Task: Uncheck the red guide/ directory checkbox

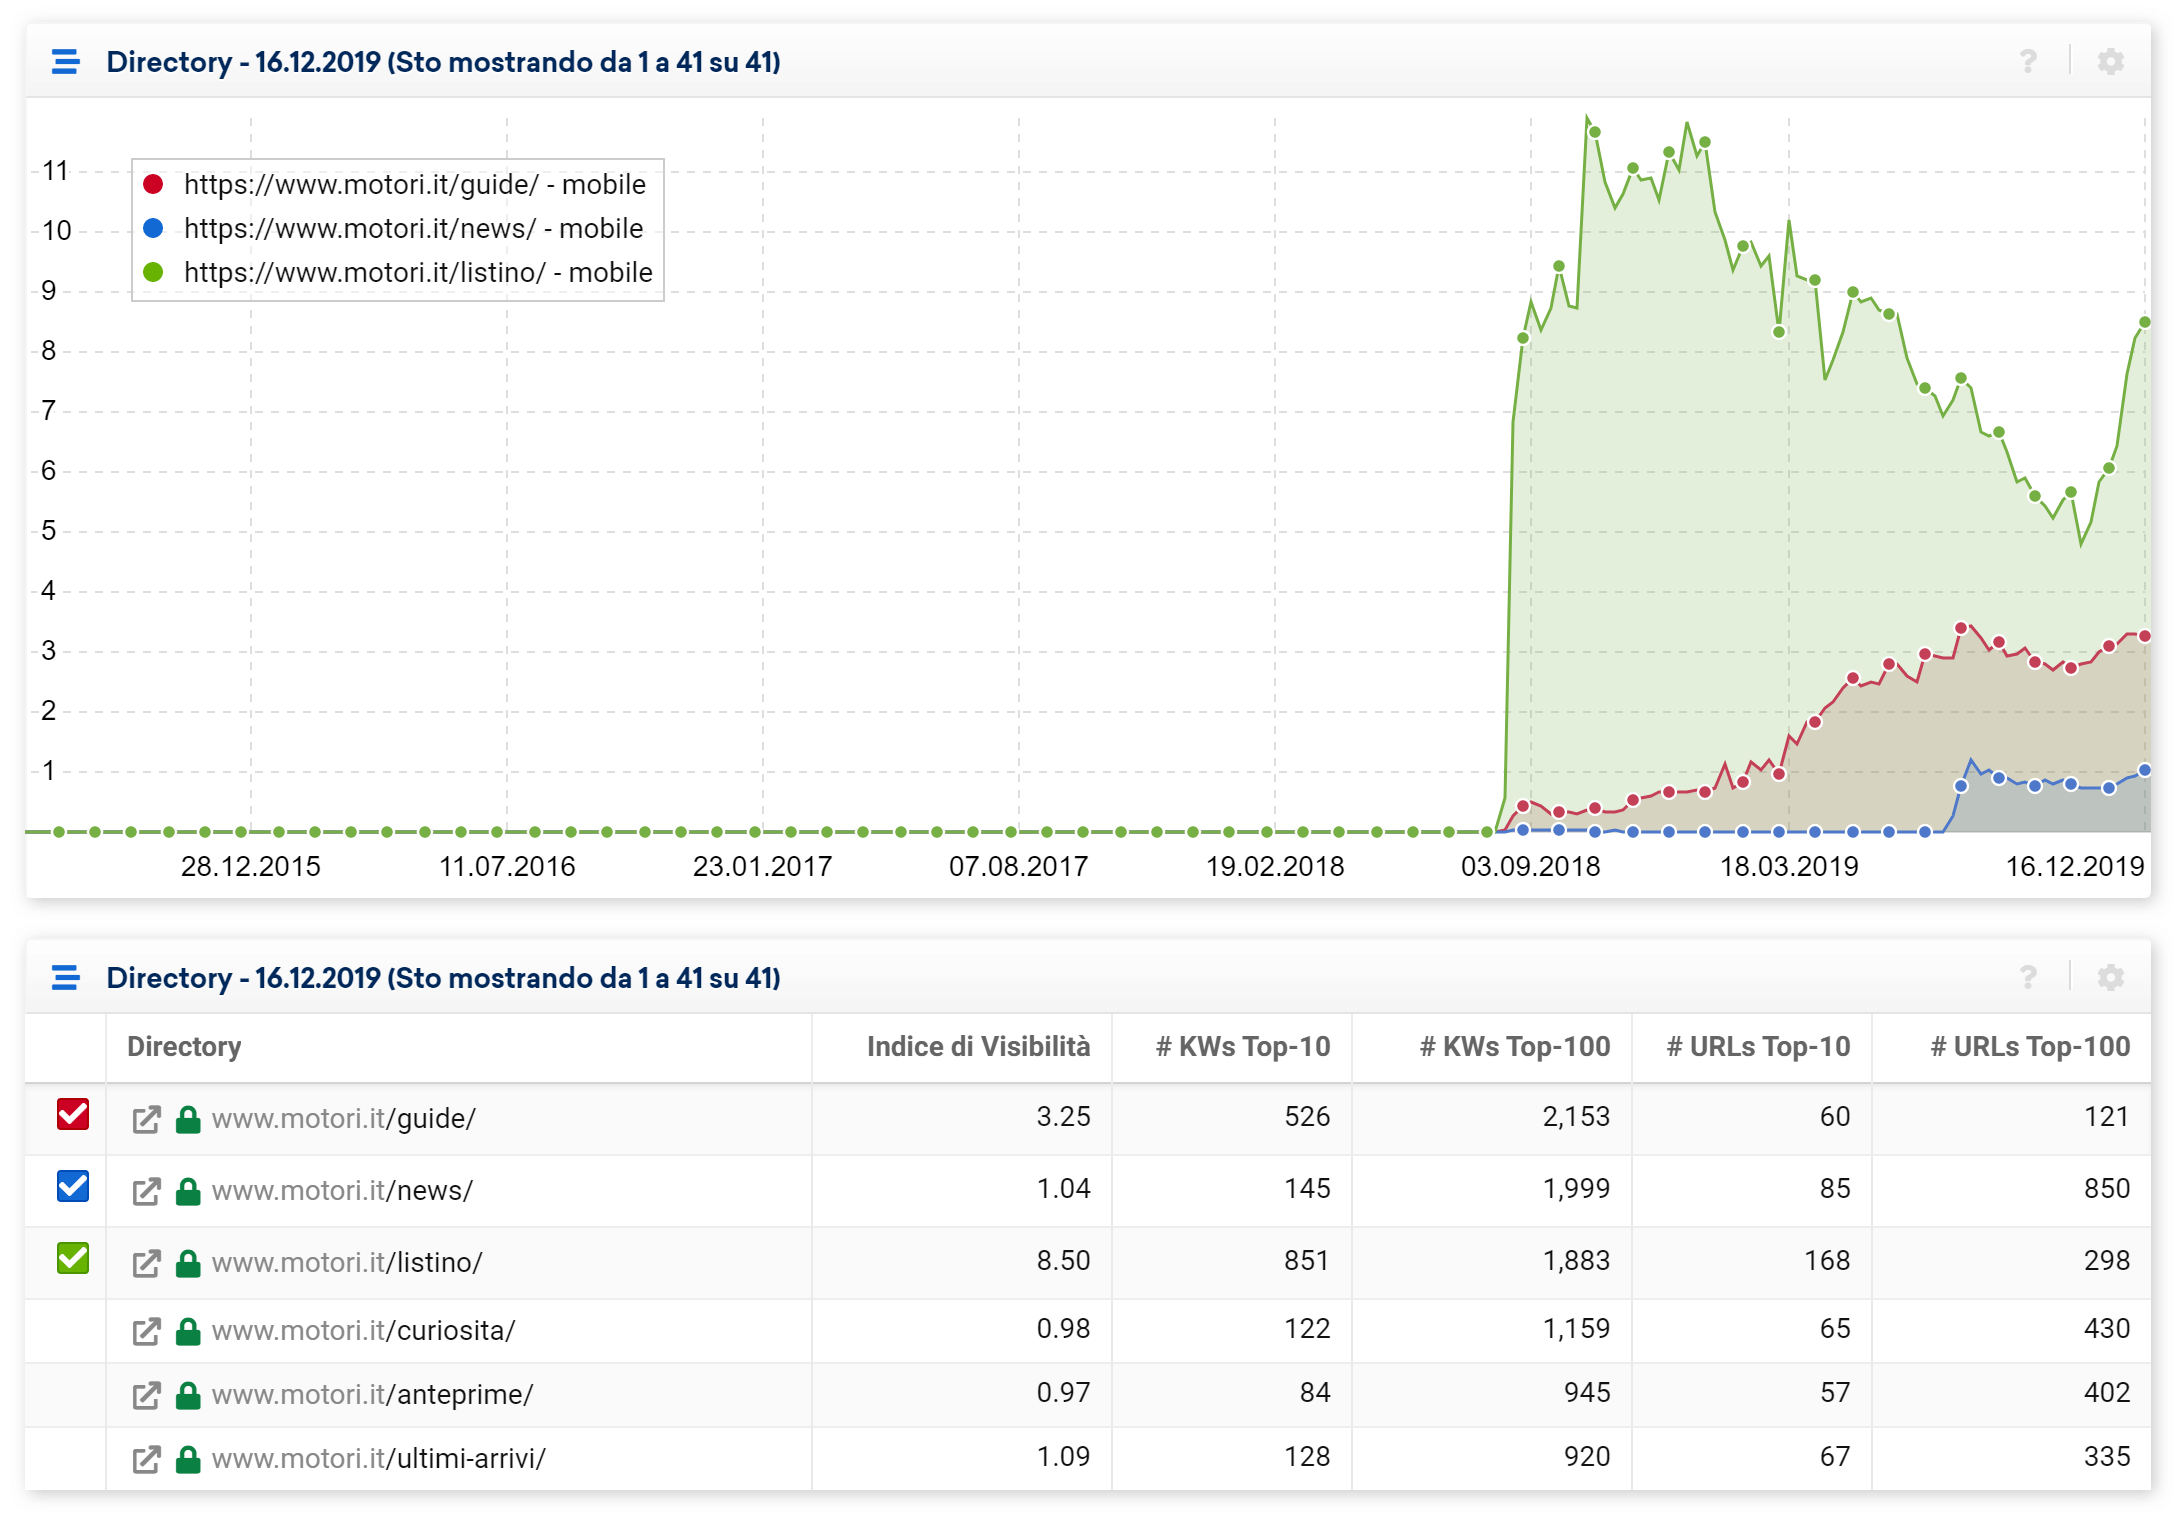Action: click(73, 1114)
